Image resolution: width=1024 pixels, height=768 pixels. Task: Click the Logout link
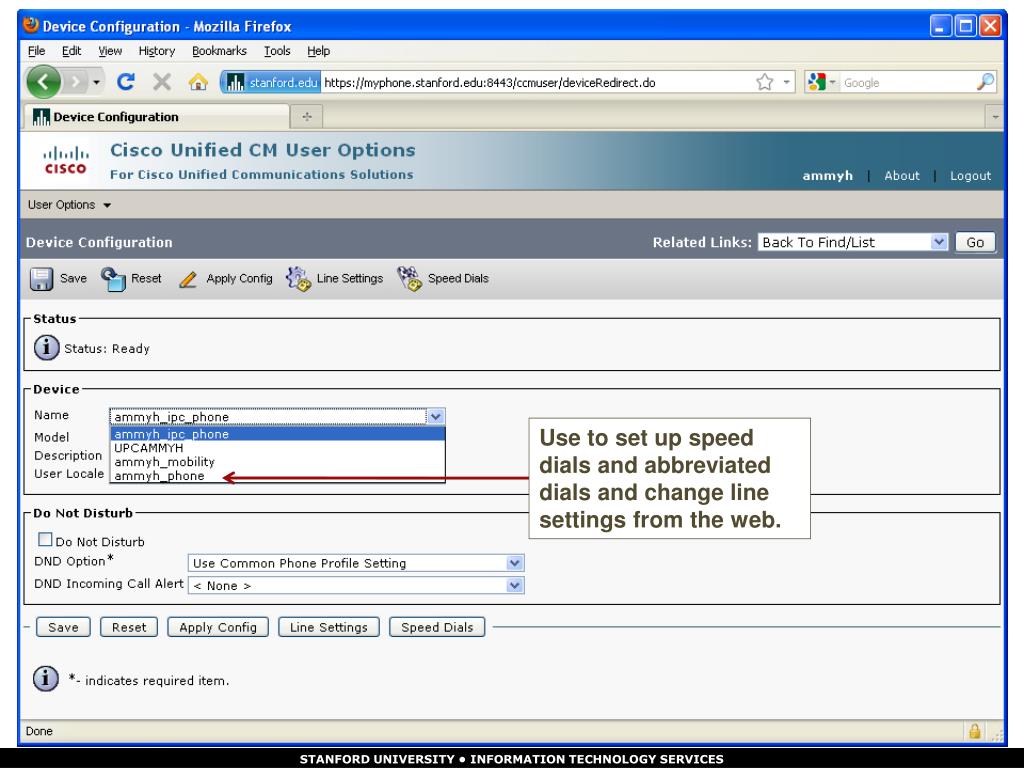tap(970, 176)
